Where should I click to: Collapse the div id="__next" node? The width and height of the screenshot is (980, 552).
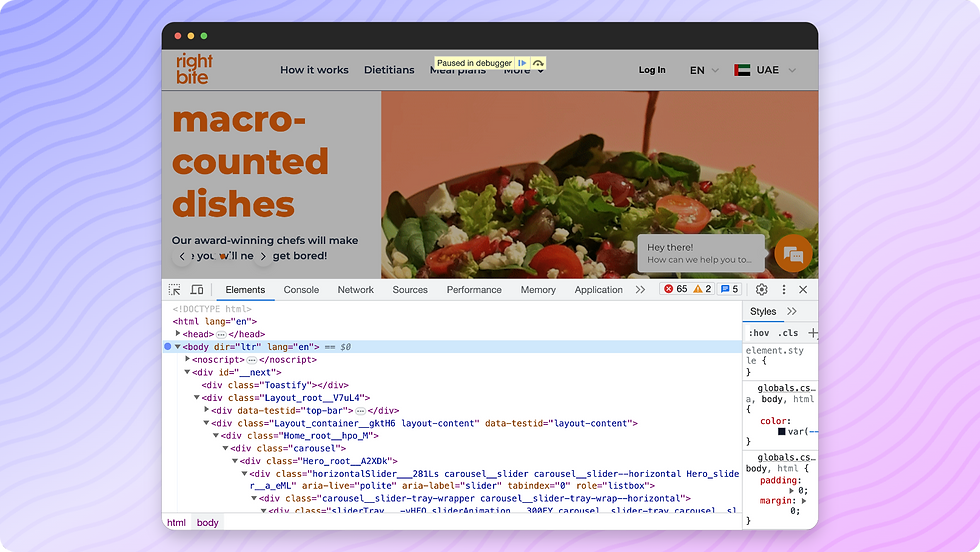coord(188,372)
